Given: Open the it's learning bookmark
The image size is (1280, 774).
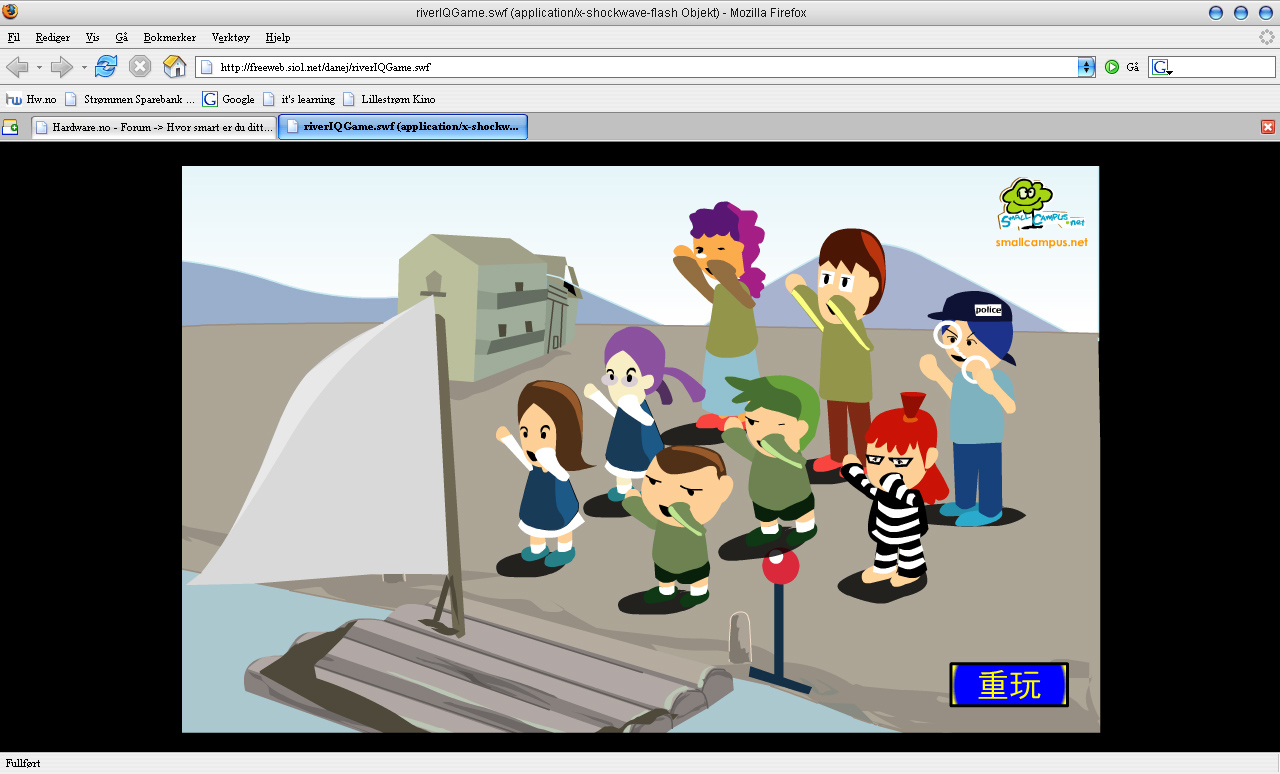Looking at the screenshot, I should [298, 99].
